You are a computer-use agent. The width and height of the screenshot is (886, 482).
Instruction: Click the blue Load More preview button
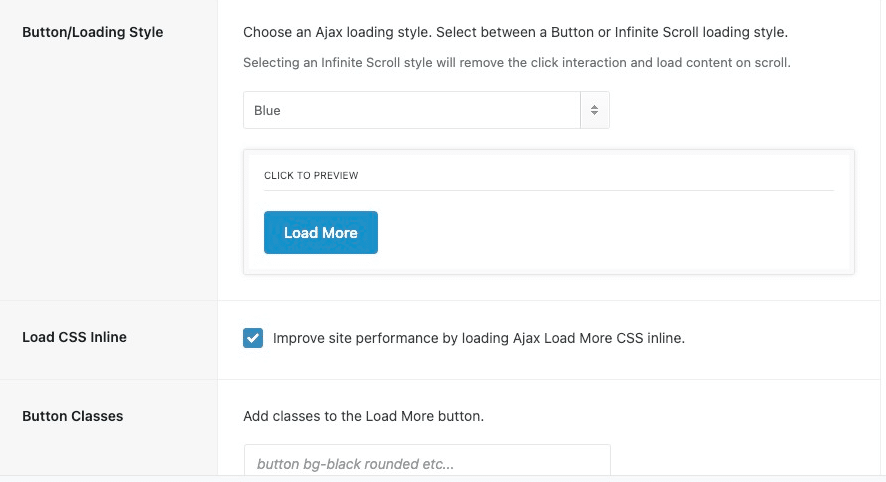click(320, 233)
